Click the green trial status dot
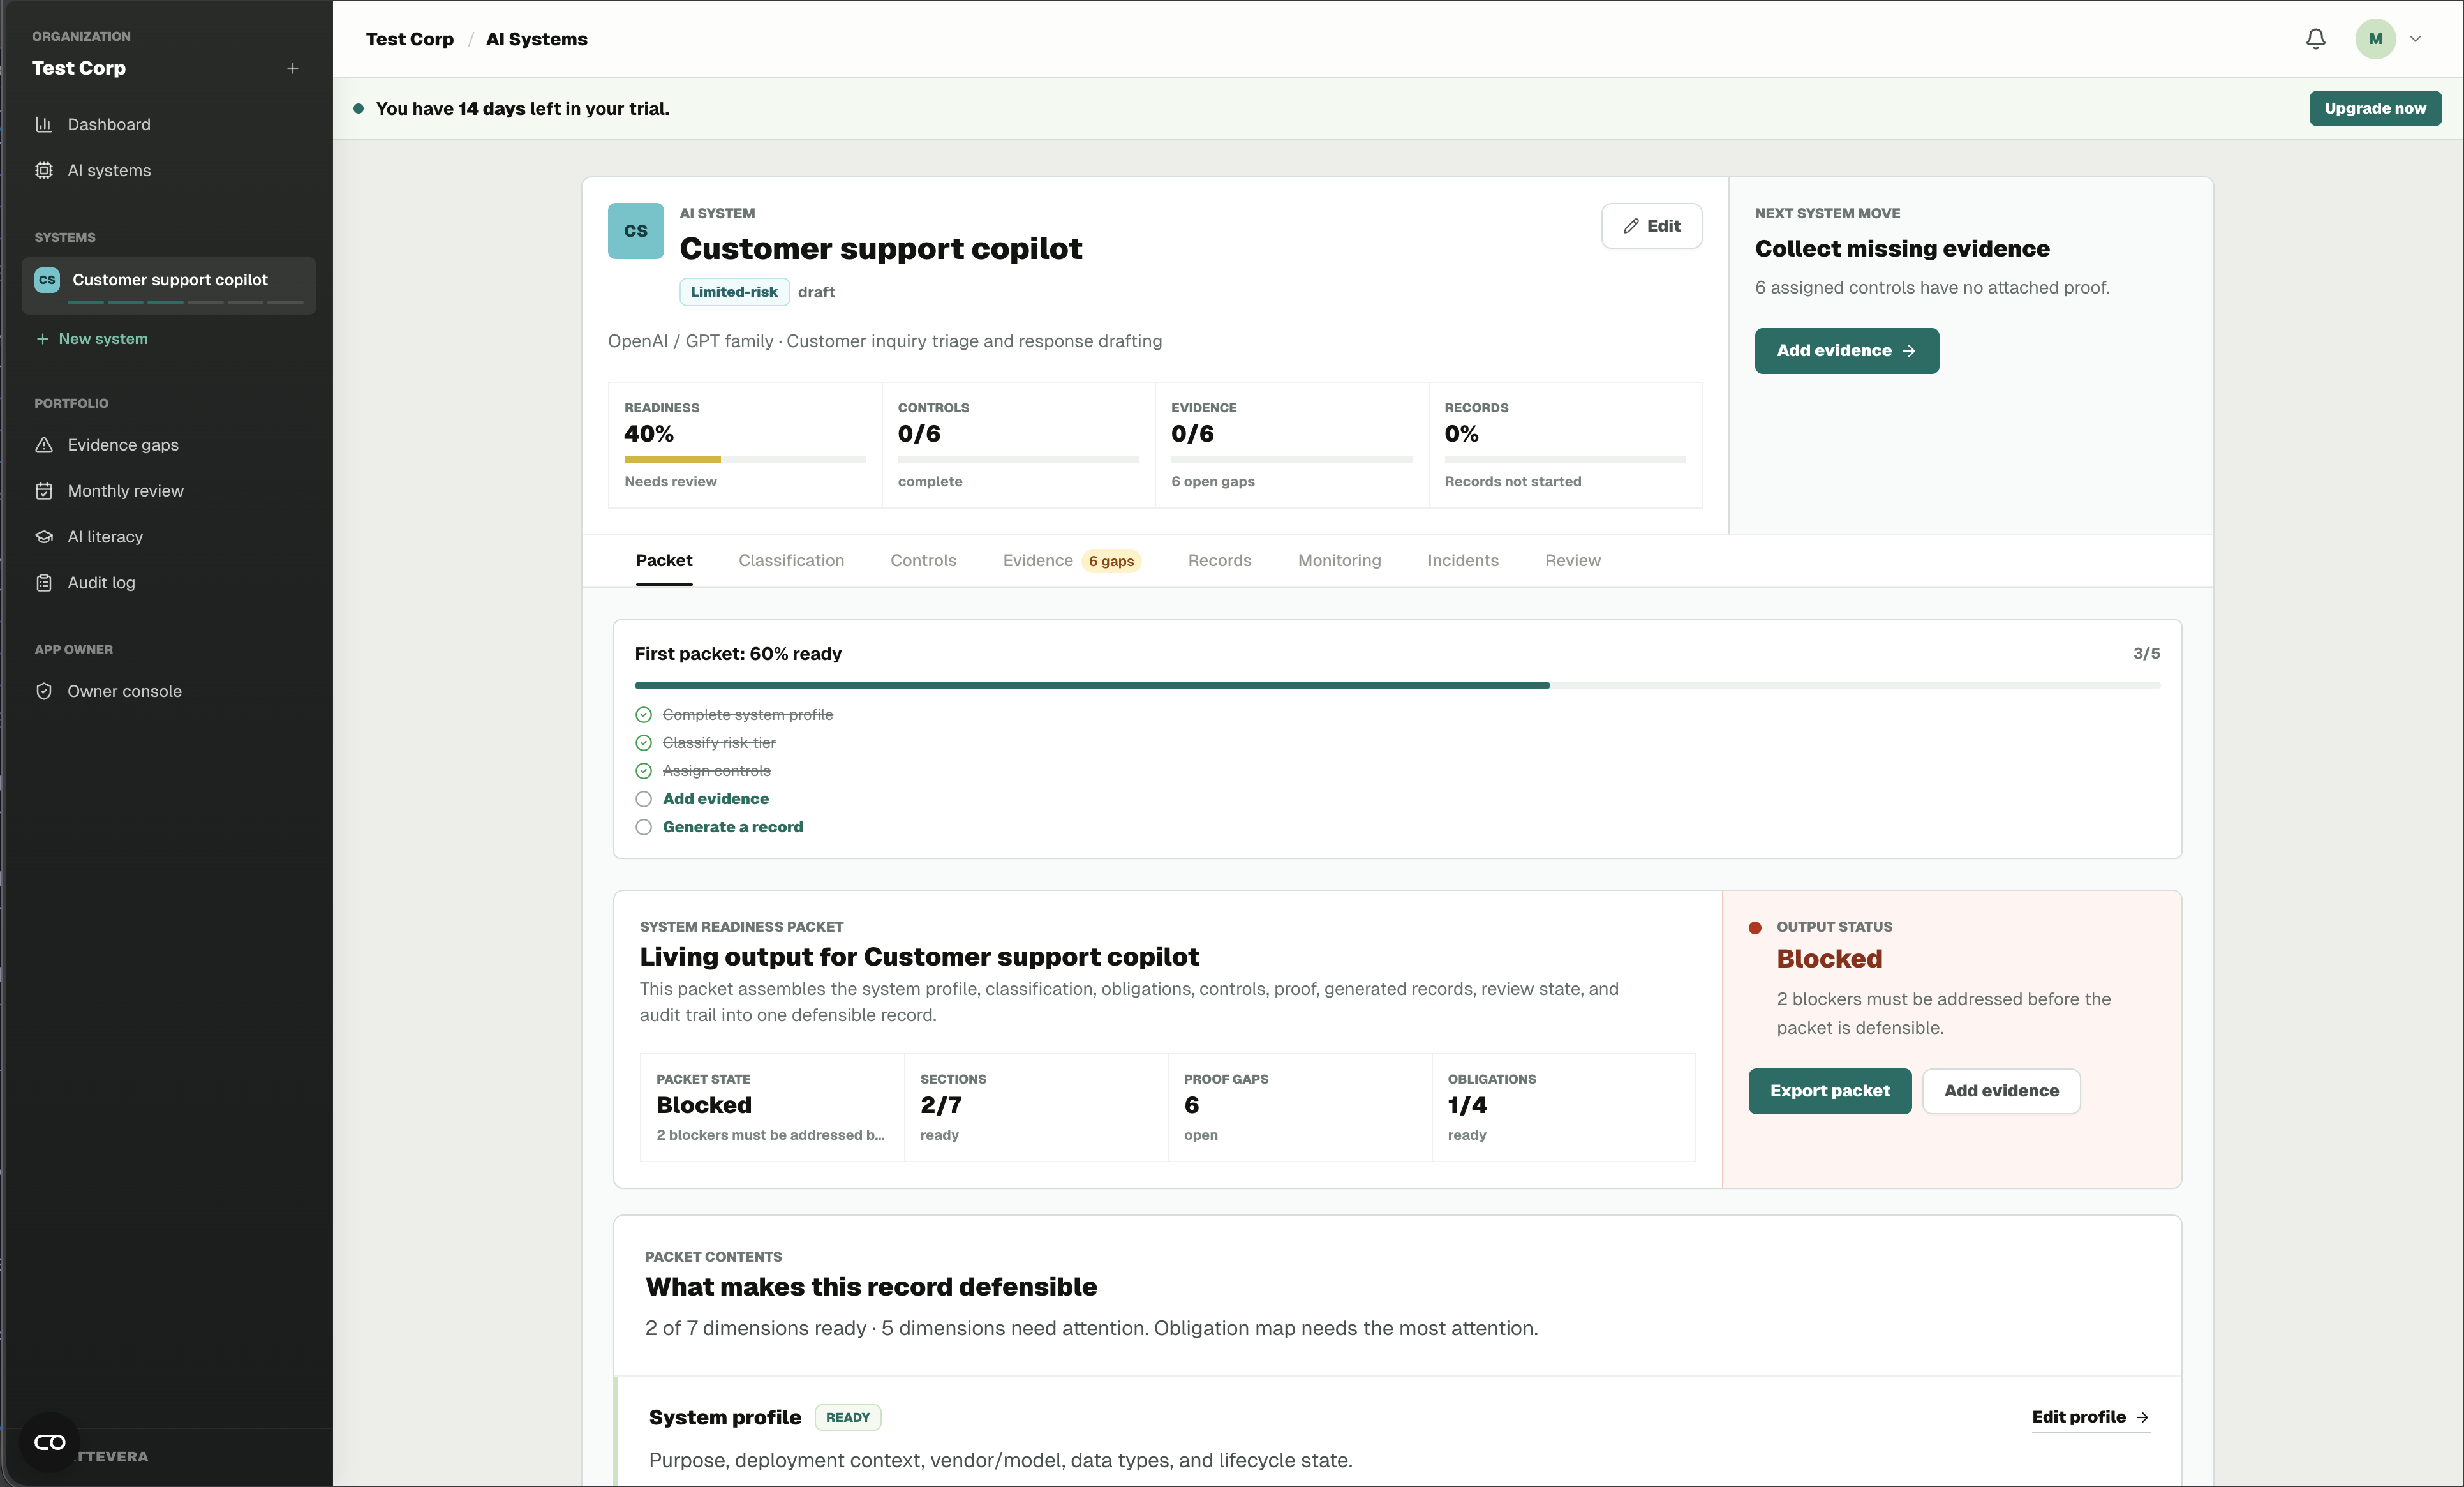Viewport: 2464px width, 1487px height. click(x=358, y=109)
